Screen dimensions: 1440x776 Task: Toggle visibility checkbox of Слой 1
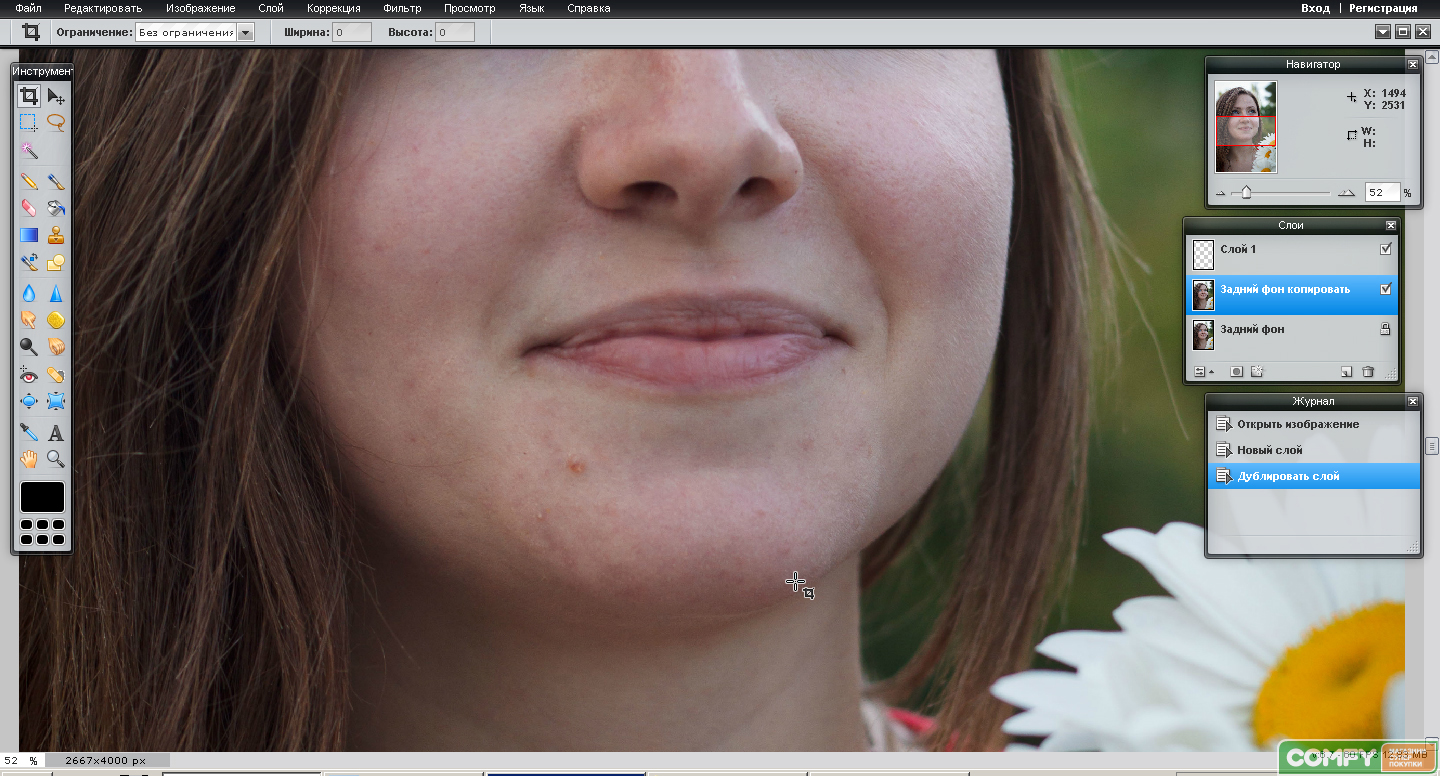1385,249
